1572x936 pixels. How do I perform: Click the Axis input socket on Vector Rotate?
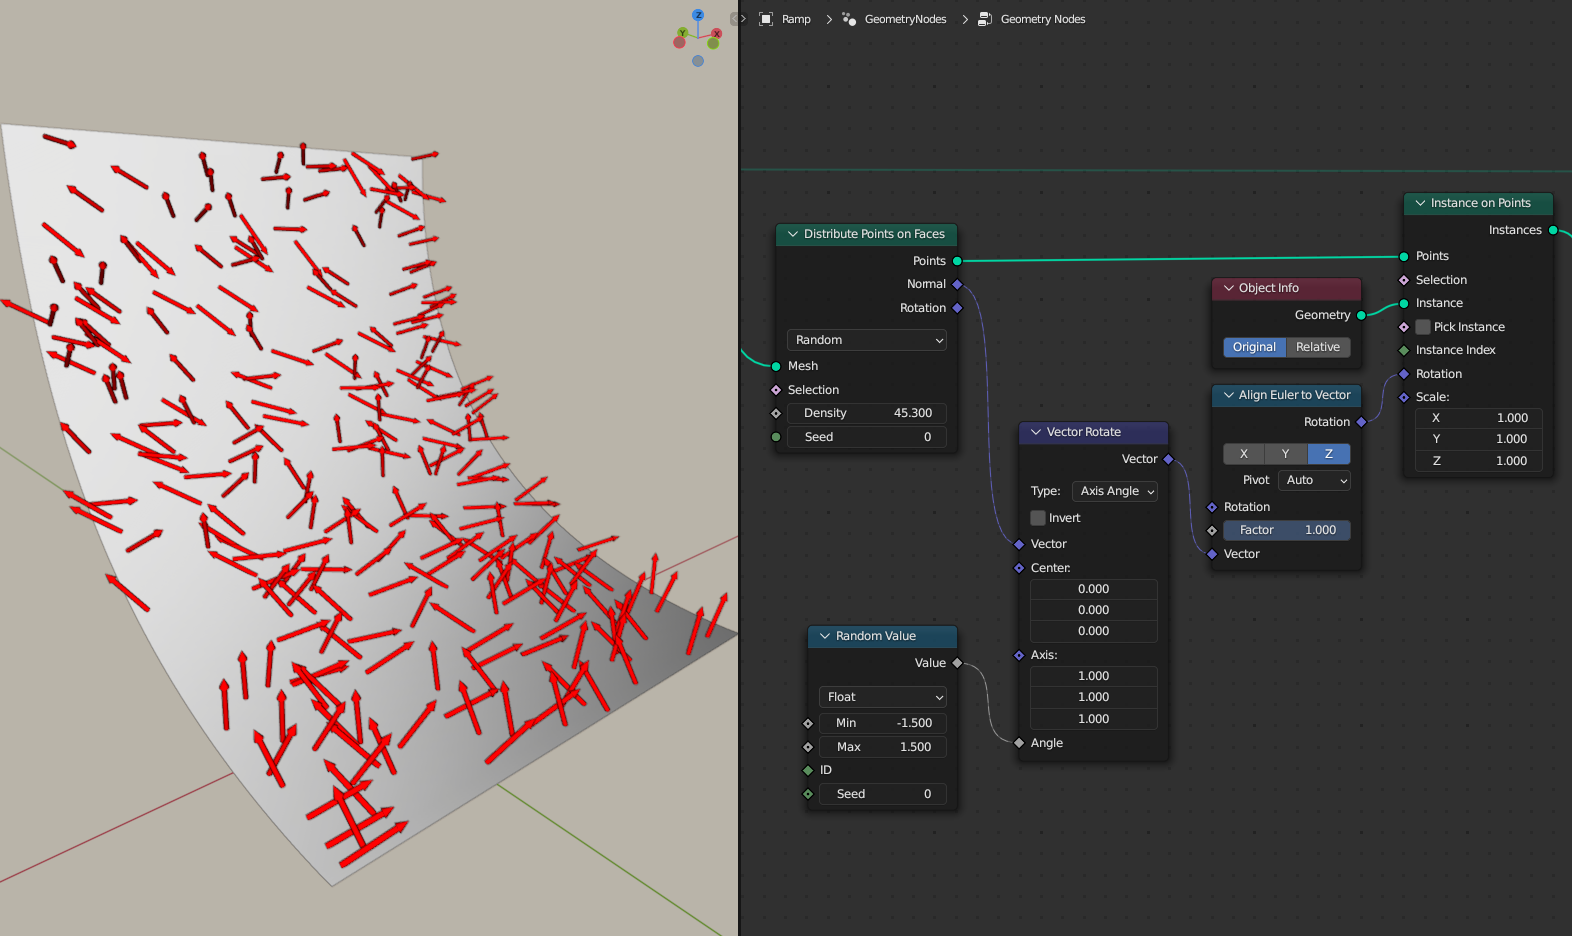[x=1019, y=655]
